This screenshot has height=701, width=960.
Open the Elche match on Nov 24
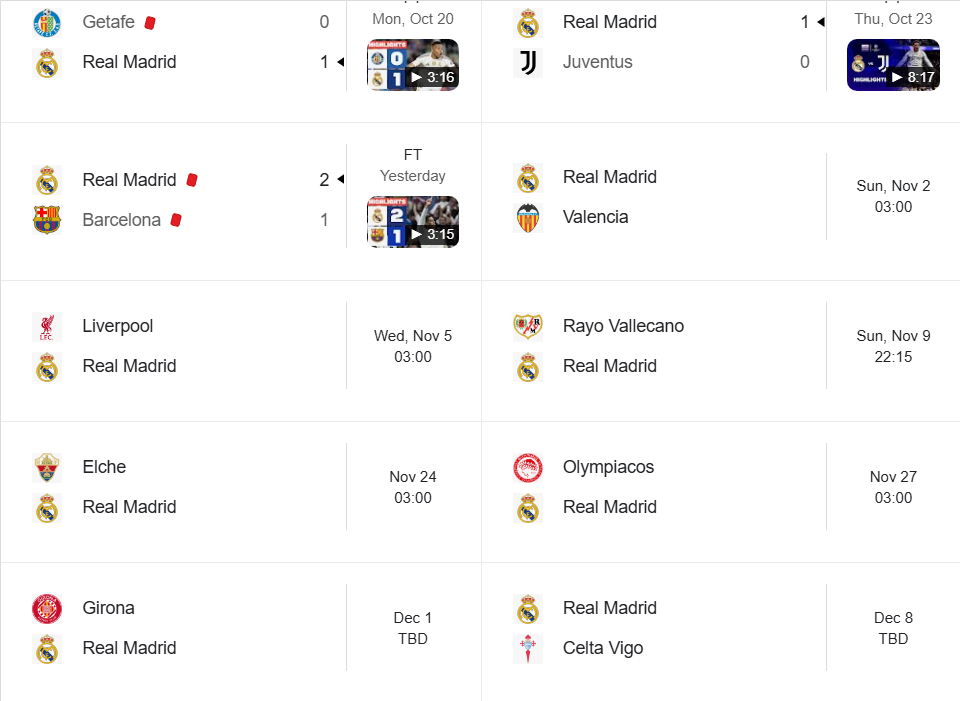tap(413, 487)
